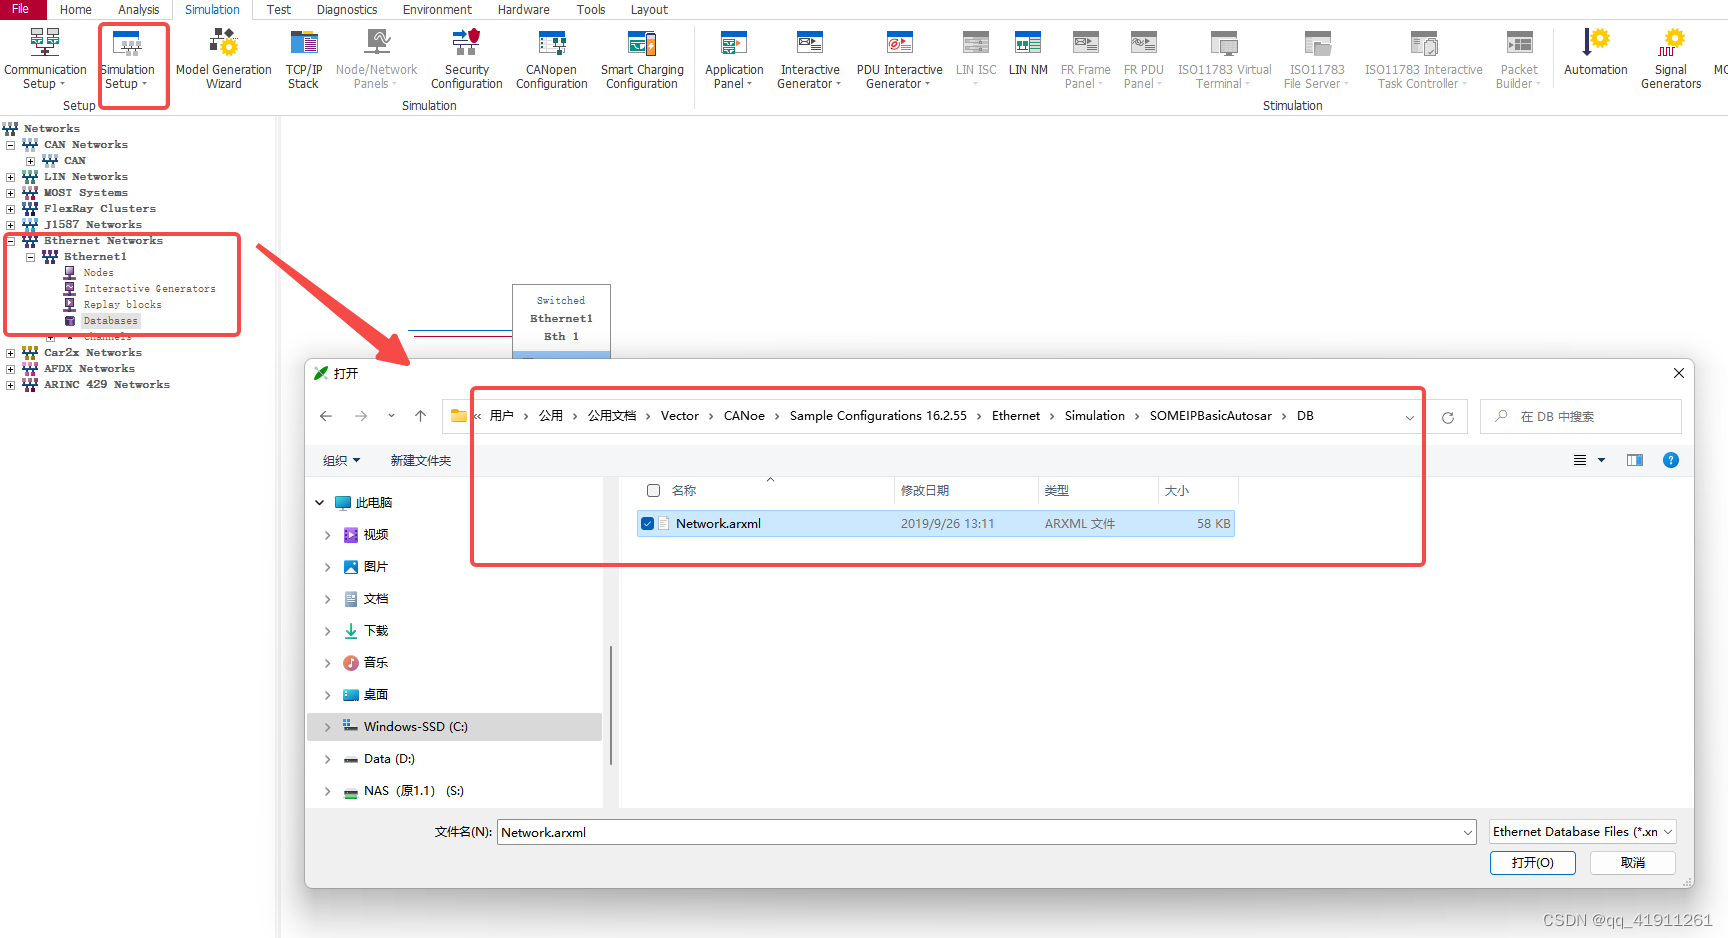Expand the Car2x Networks tree node
Viewport: 1728px width, 938px height.
pos(11,353)
